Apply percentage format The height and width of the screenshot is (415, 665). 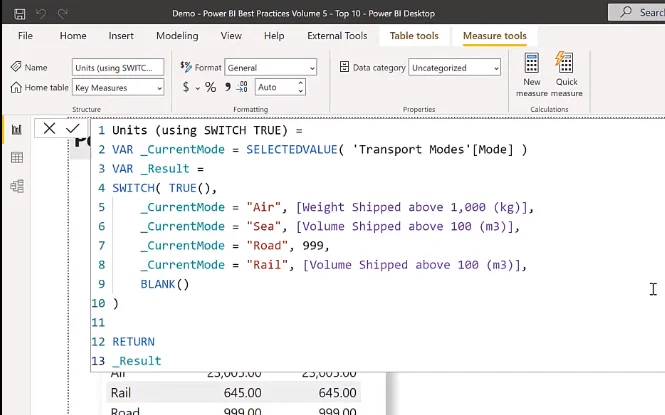pyautogui.click(x=210, y=87)
